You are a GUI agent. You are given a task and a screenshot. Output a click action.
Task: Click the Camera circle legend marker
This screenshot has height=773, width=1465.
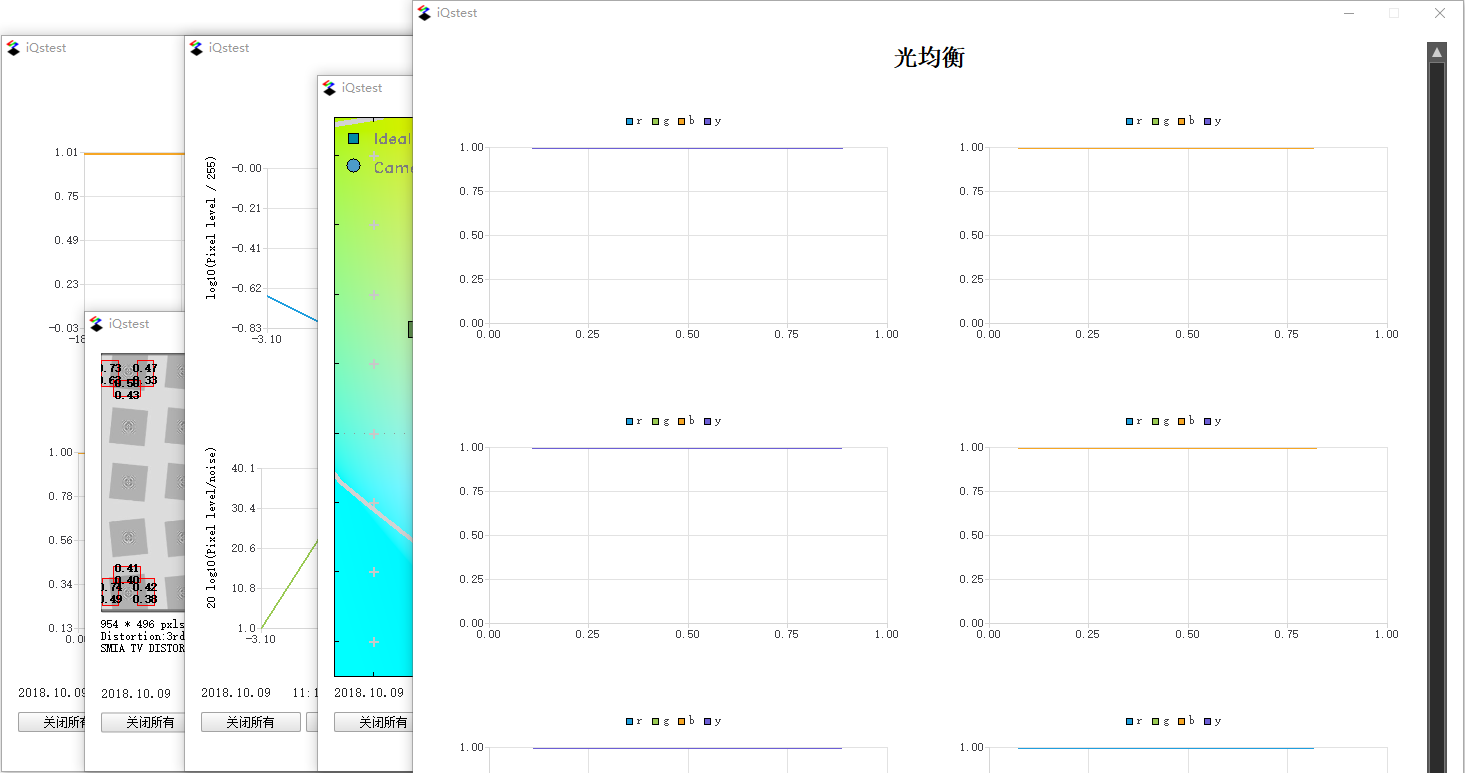pyautogui.click(x=353, y=166)
